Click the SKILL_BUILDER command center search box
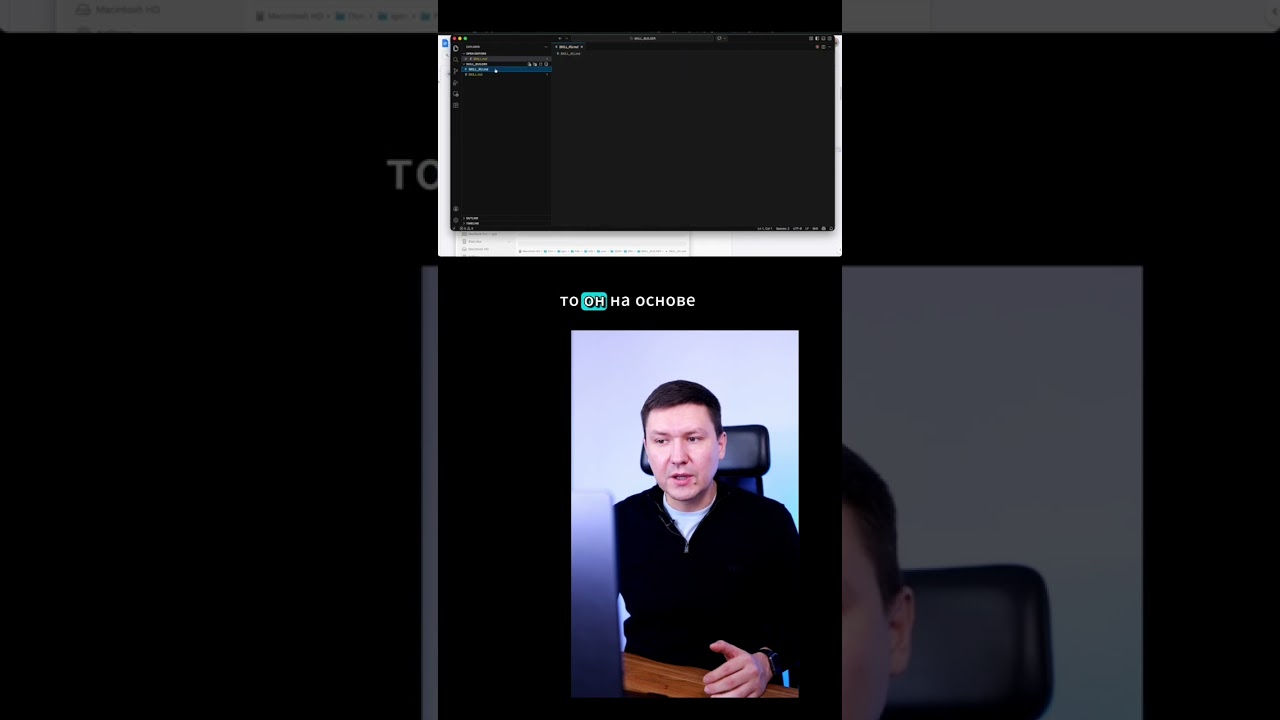This screenshot has width=1280, height=720. [642, 38]
